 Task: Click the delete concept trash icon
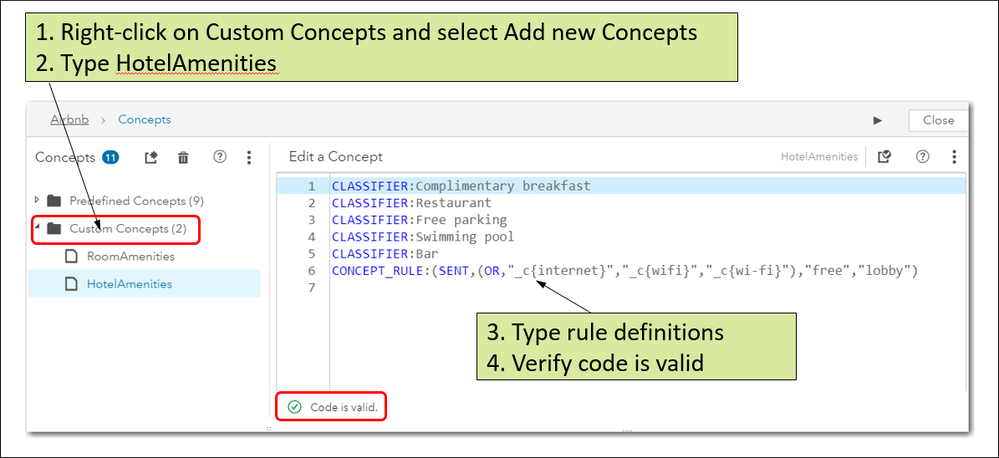[183, 157]
